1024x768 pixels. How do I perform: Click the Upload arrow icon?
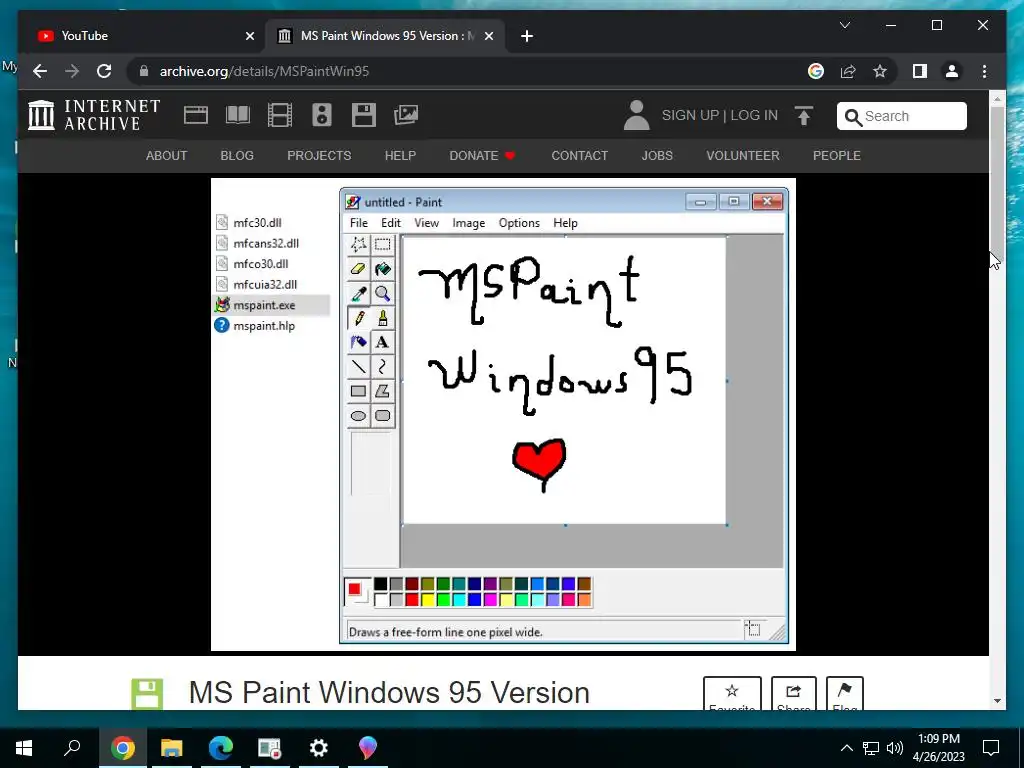[x=804, y=116]
